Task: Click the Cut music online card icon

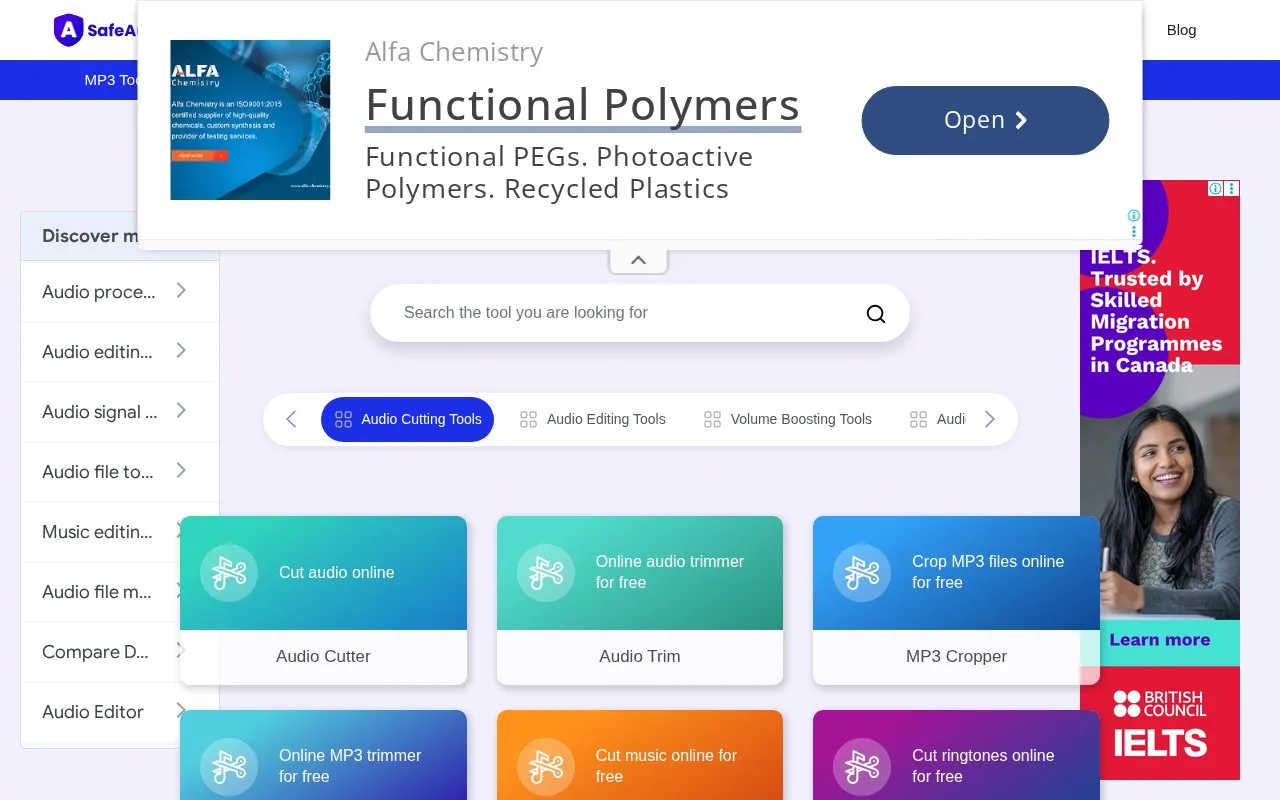Action: (x=546, y=767)
